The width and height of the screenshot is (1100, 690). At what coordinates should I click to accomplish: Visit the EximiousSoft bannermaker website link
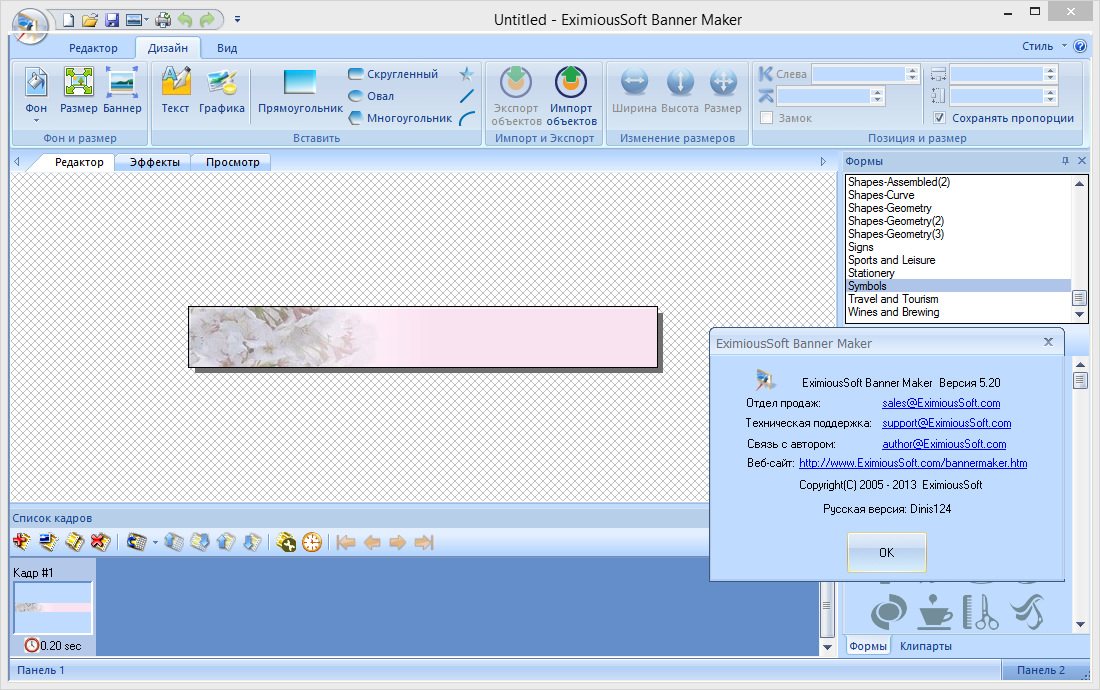pyautogui.click(x=913, y=463)
